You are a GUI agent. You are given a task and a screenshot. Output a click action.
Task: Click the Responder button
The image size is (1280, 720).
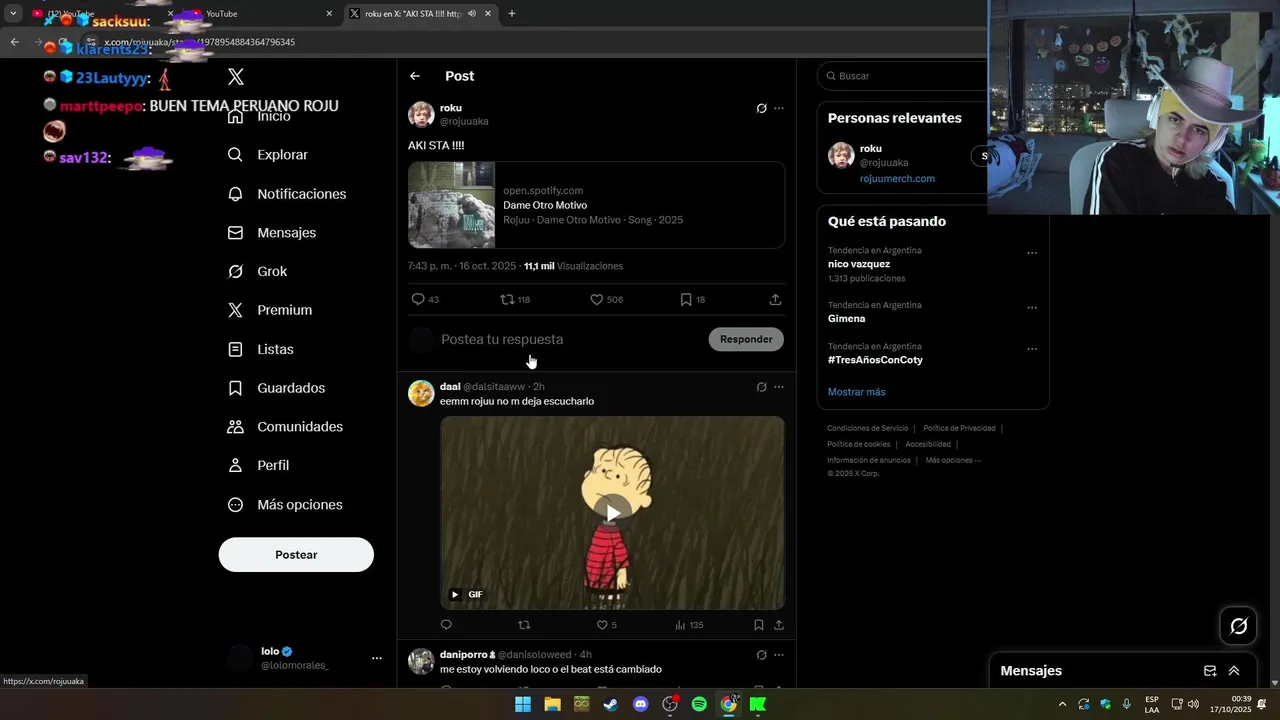coord(746,339)
